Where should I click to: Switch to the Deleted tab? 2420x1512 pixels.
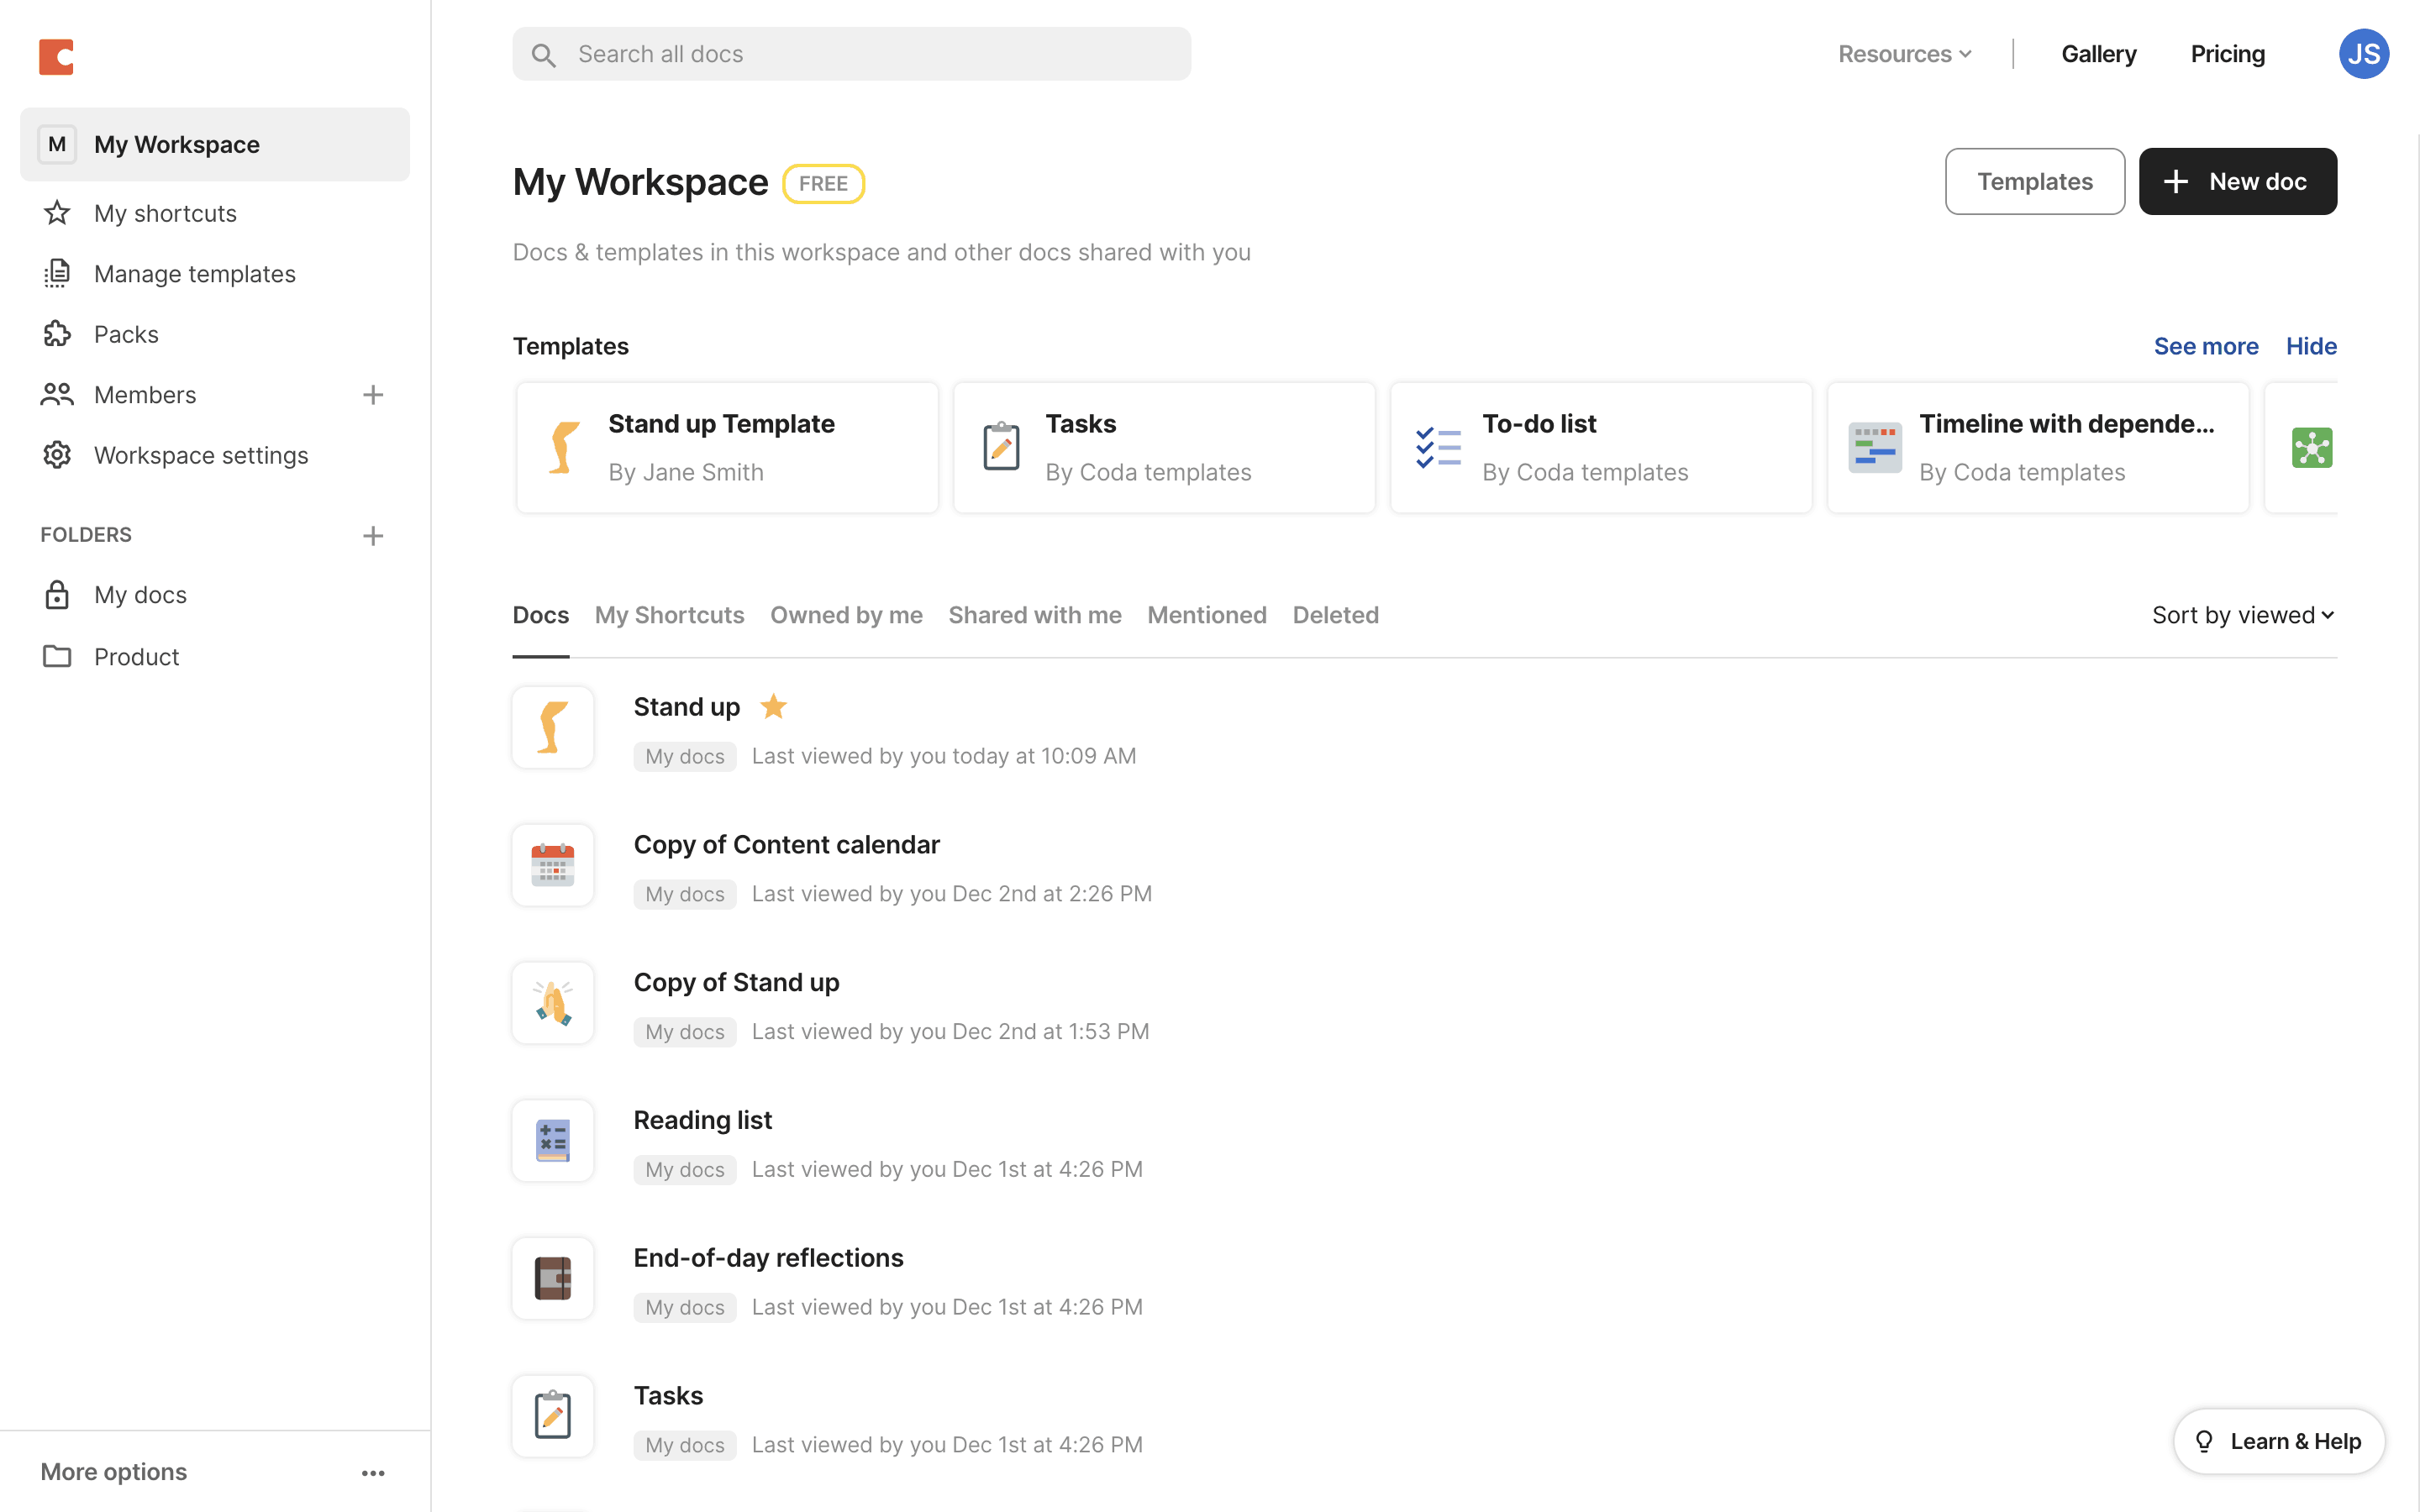(x=1335, y=615)
